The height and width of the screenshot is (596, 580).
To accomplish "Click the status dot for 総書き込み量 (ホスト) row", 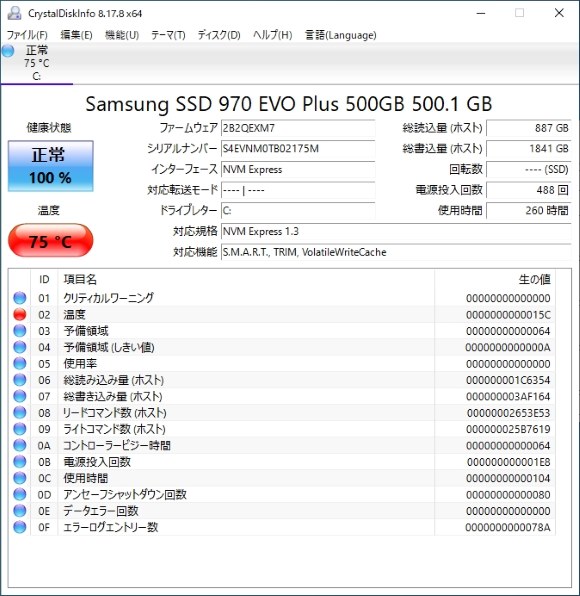I will [20, 396].
